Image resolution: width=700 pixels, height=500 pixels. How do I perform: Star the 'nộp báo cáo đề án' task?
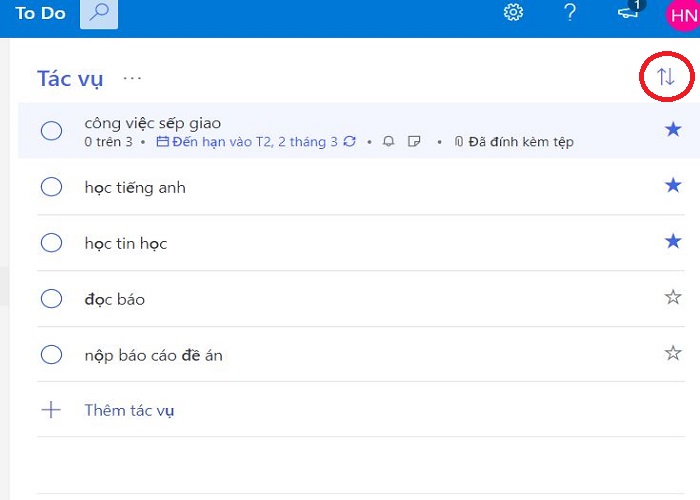tap(673, 354)
